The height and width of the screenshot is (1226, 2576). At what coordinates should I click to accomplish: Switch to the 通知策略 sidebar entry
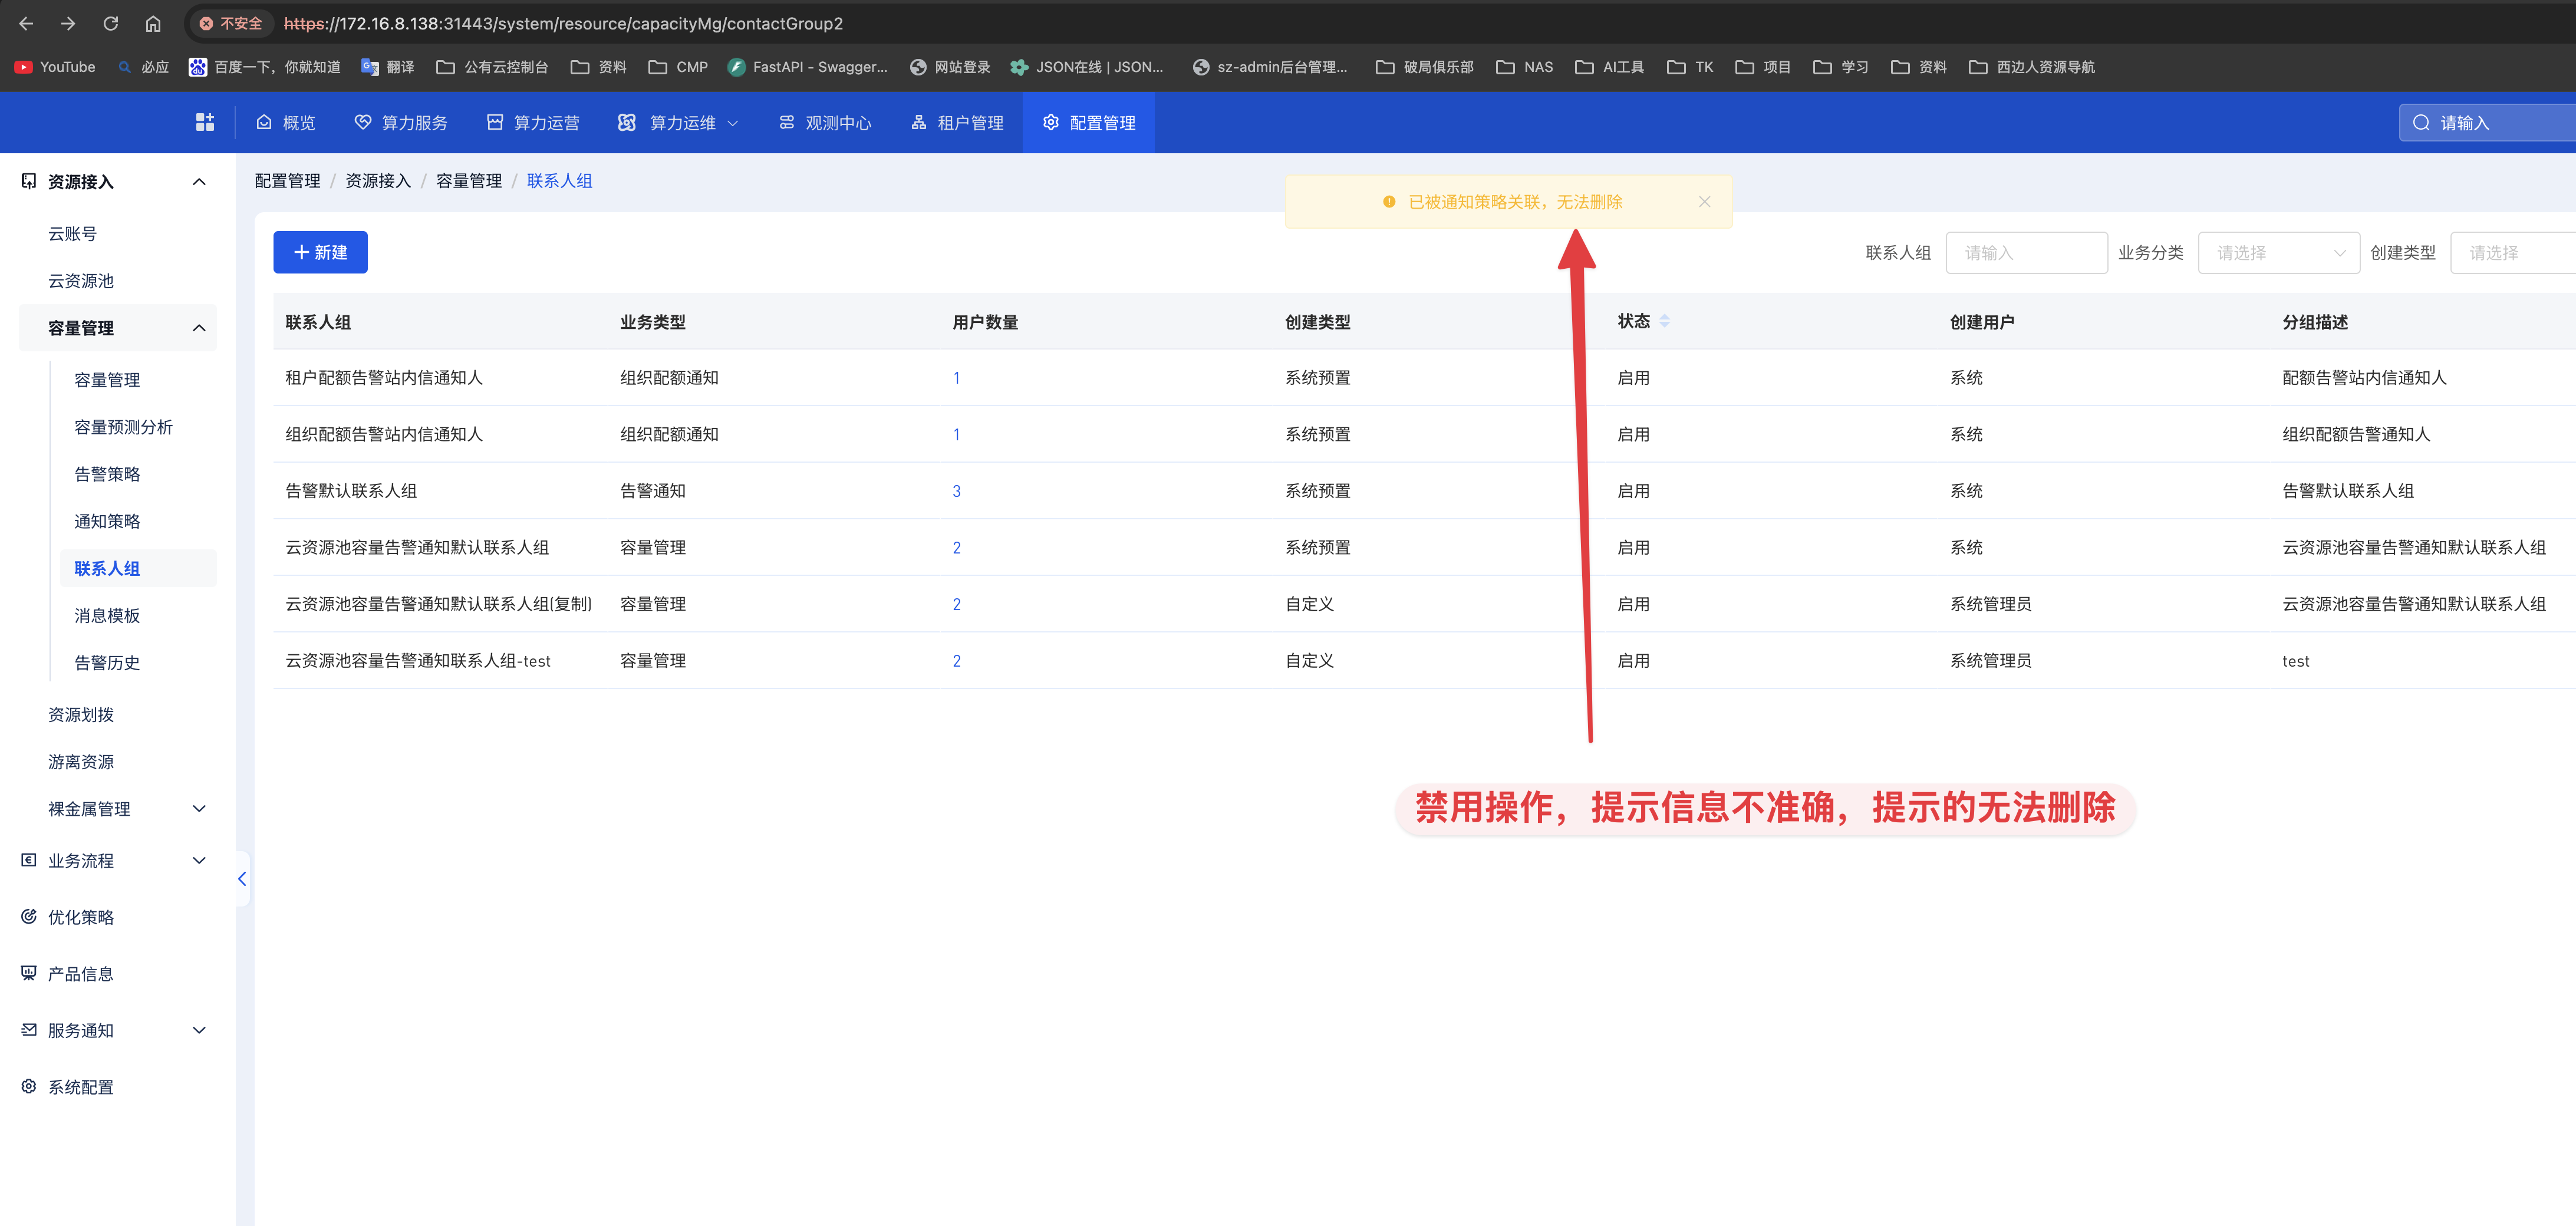pos(107,521)
